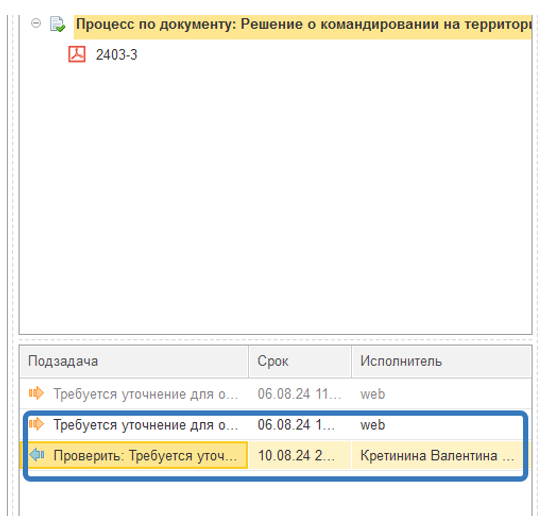Click the red PDF file icon
The width and height of the screenshot is (550, 516).
tap(77, 54)
